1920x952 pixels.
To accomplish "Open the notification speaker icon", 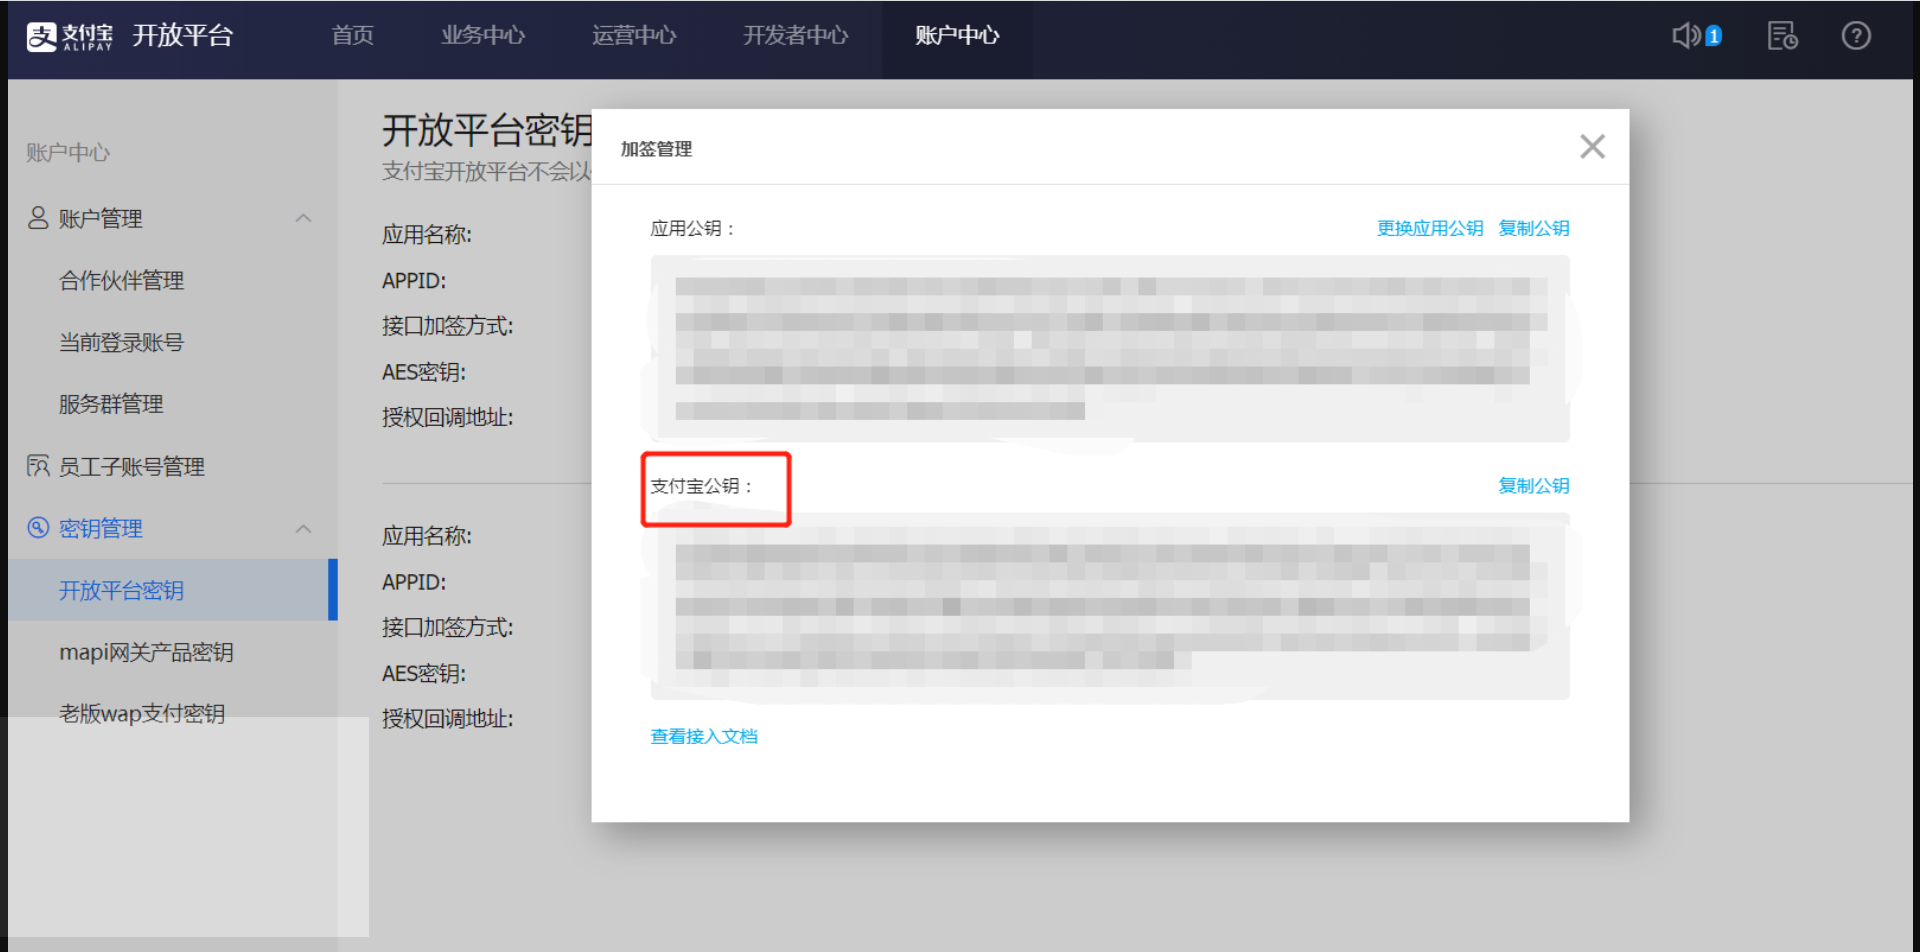I will pos(1687,36).
